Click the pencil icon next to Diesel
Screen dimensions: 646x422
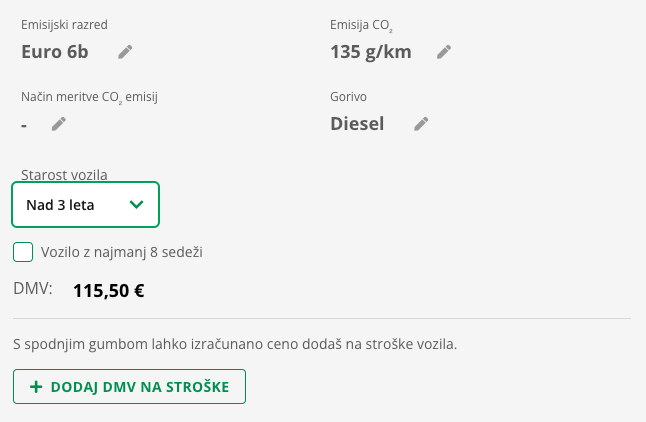[x=421, y=124]
